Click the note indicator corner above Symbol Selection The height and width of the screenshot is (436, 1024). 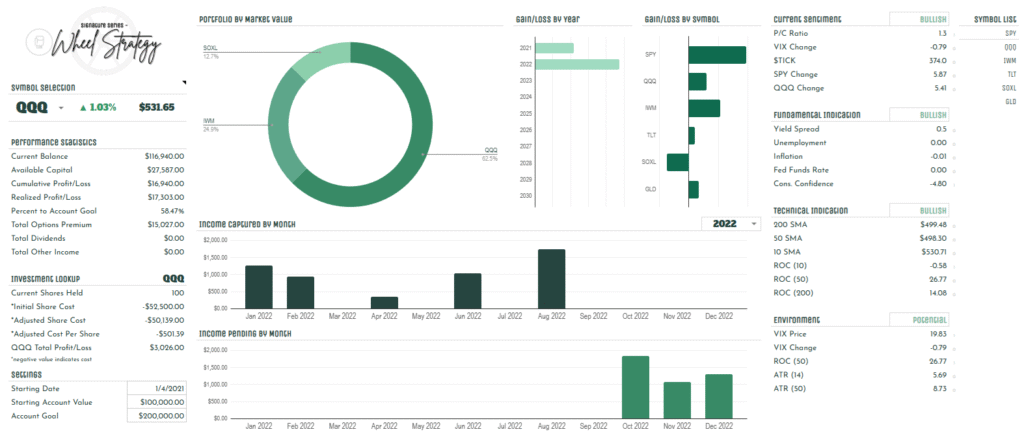pyautogui.click(x=183, y=83)
